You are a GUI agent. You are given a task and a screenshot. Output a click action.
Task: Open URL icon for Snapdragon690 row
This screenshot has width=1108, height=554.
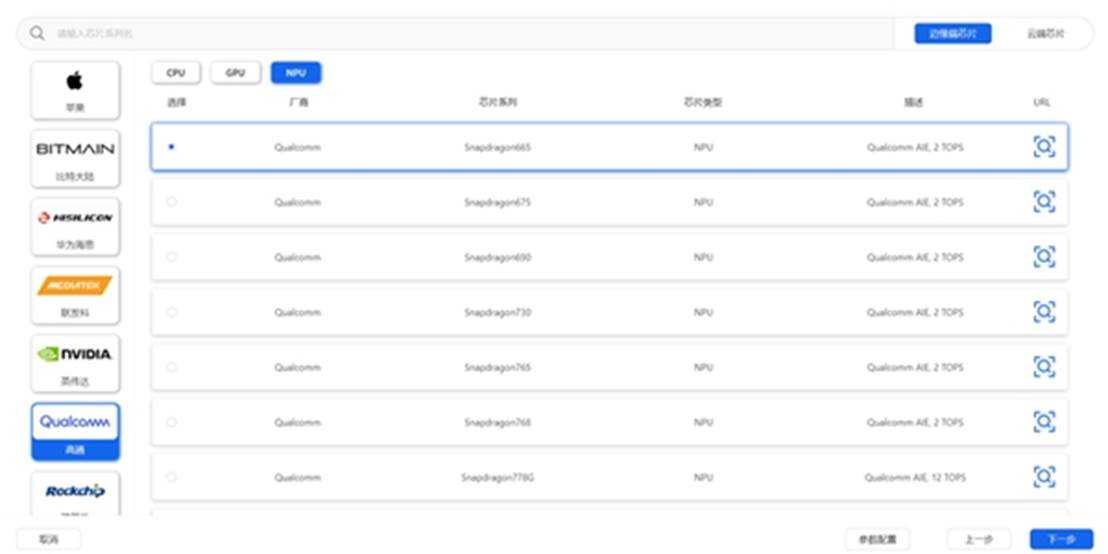coord(1044,257)
